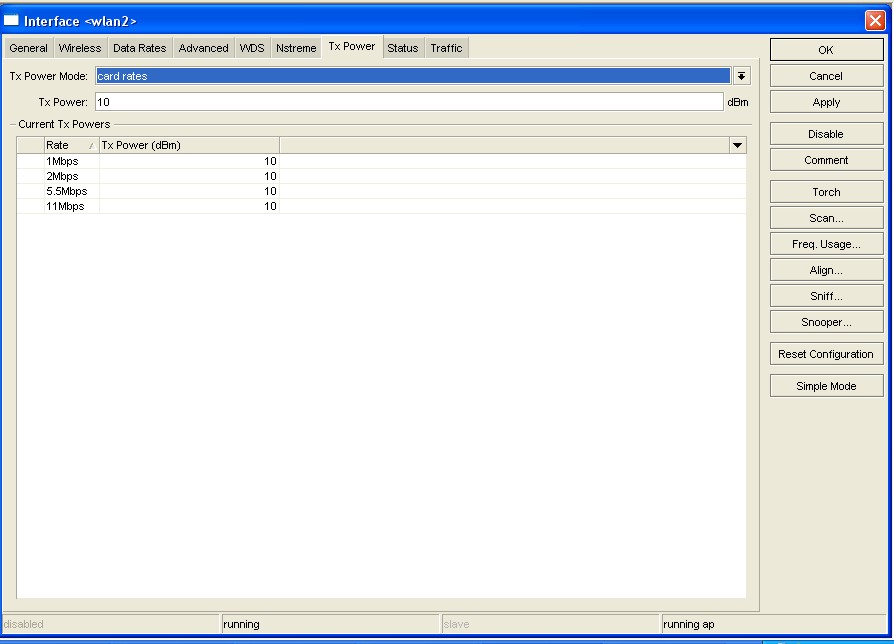
Task: Click the greyed 'disabled' status field
Action: (x=111, y=624)
